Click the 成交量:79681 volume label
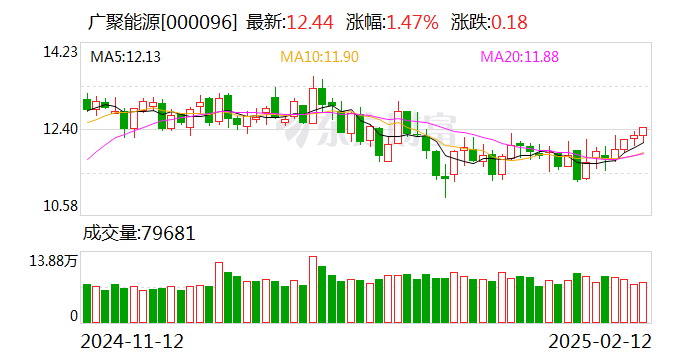This screenshot has height=360, width=688. (139, 233)
